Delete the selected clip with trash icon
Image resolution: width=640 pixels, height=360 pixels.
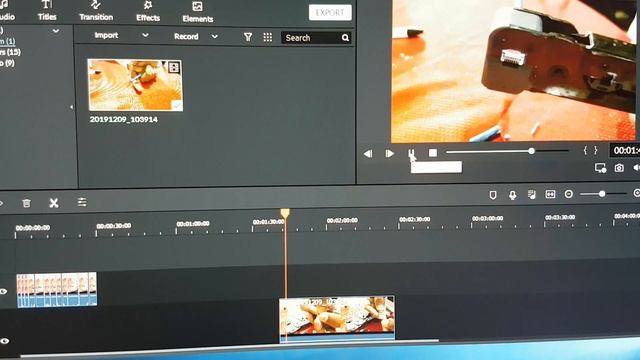click(x=27, y=203)
